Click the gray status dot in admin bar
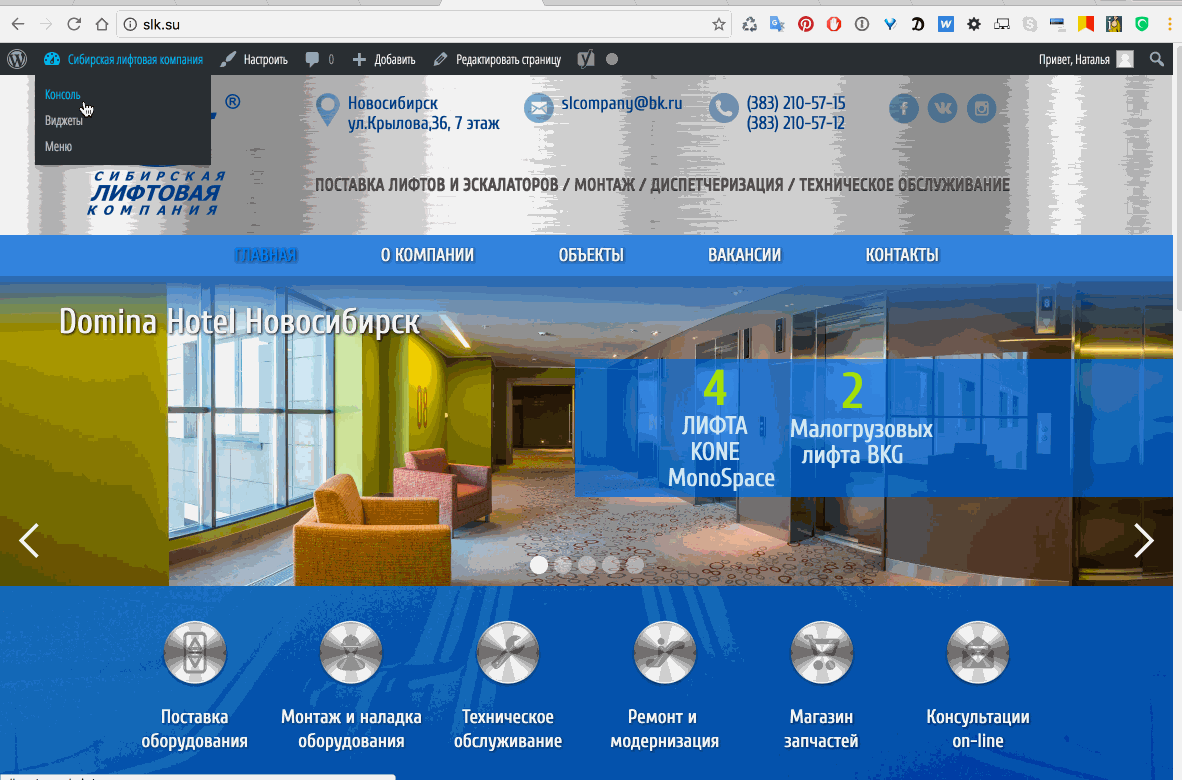 [611, 59]
